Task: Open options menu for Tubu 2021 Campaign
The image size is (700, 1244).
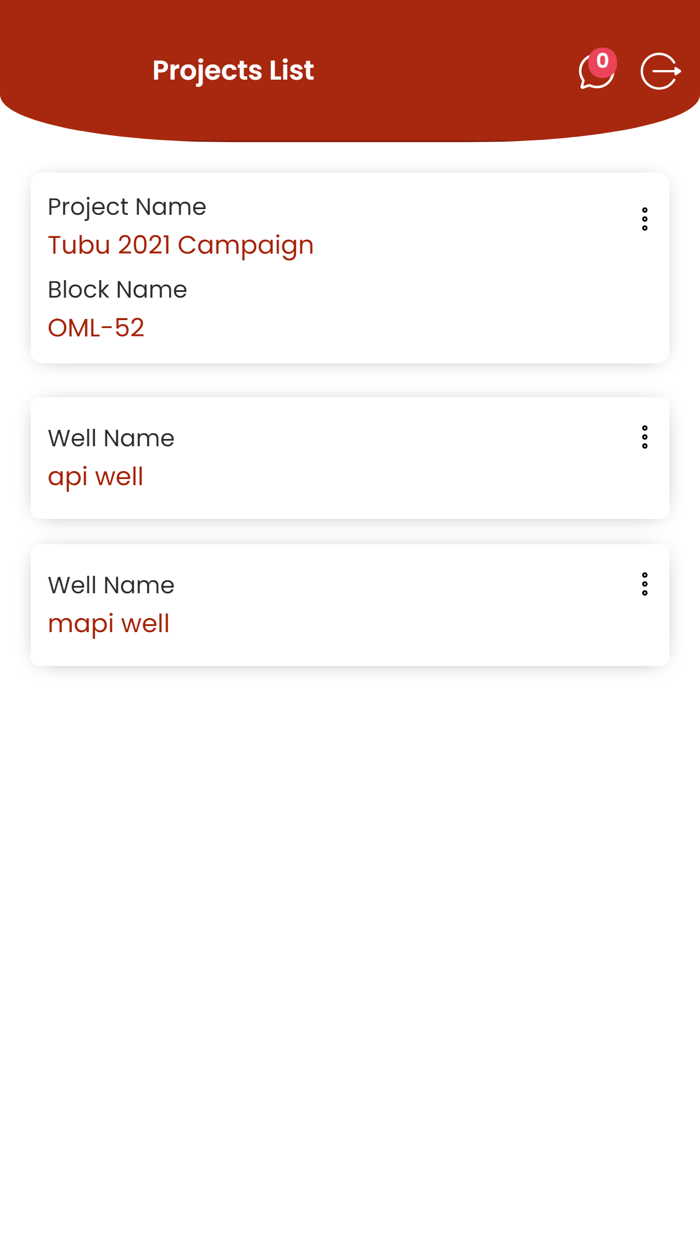Action: pos(645,219)
